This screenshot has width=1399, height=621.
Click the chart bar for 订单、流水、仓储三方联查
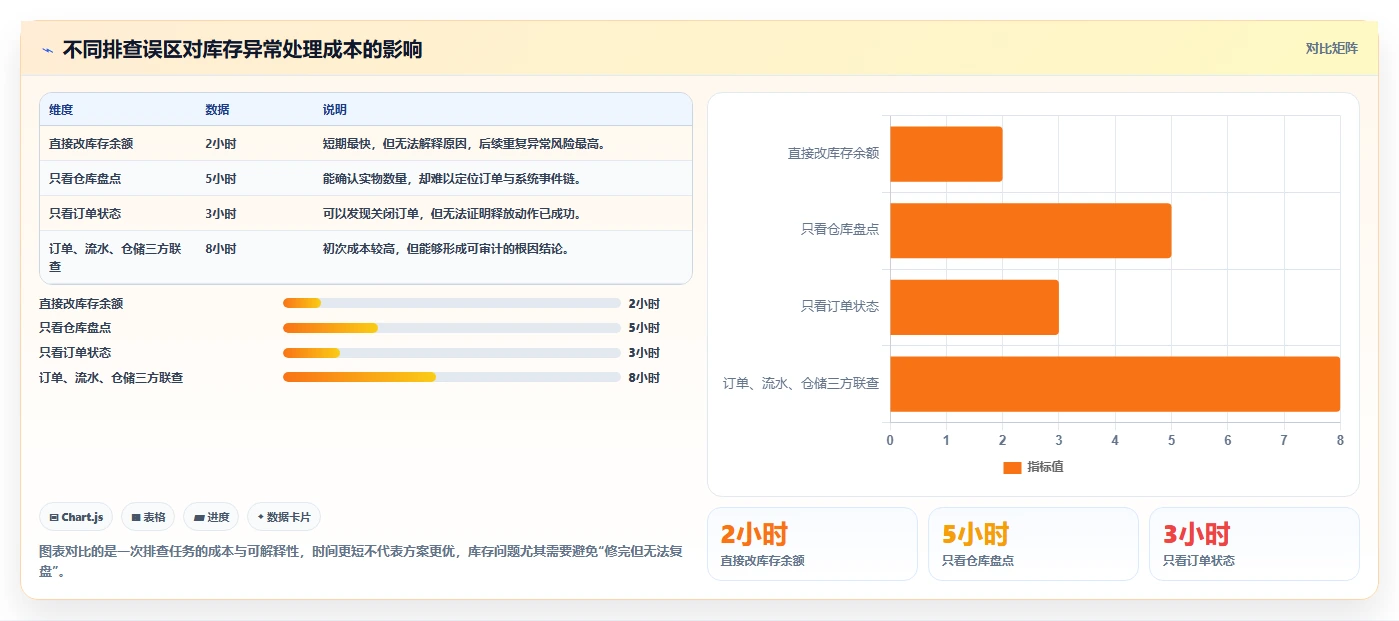pyautogui.click(x=1115, y=384)
